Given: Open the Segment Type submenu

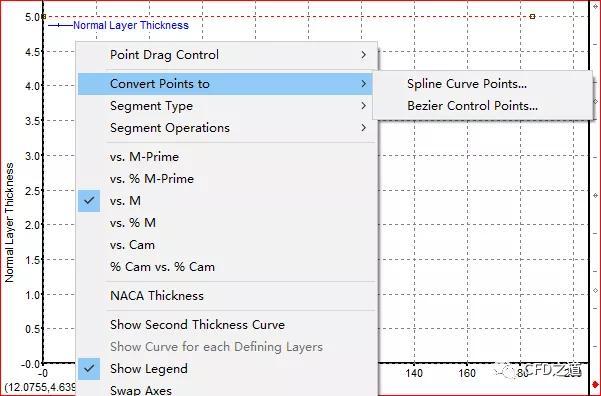Looking at the screenshot, I should coord(225,106).
